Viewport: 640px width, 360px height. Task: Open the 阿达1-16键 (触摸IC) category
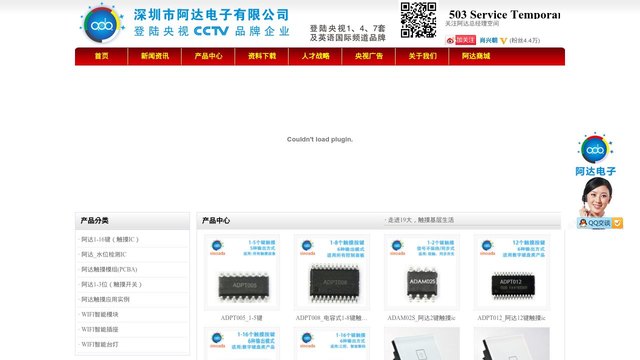[110, 240]
